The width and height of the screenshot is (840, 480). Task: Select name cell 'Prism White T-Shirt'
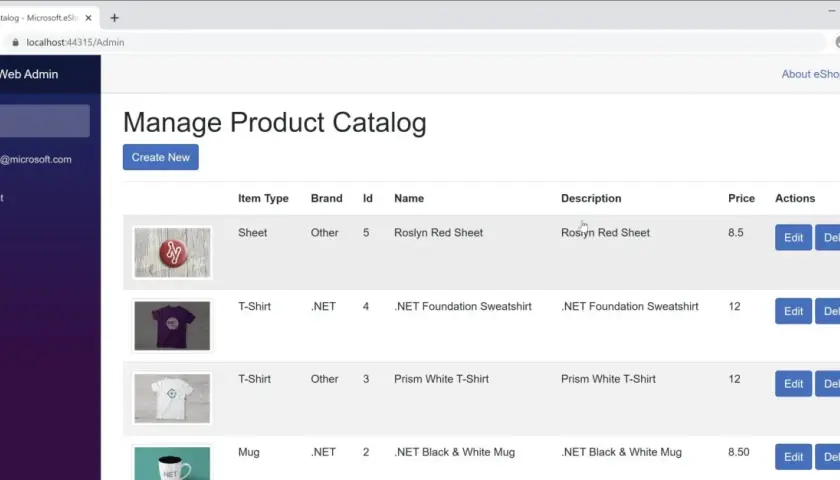tap(441, 379)
